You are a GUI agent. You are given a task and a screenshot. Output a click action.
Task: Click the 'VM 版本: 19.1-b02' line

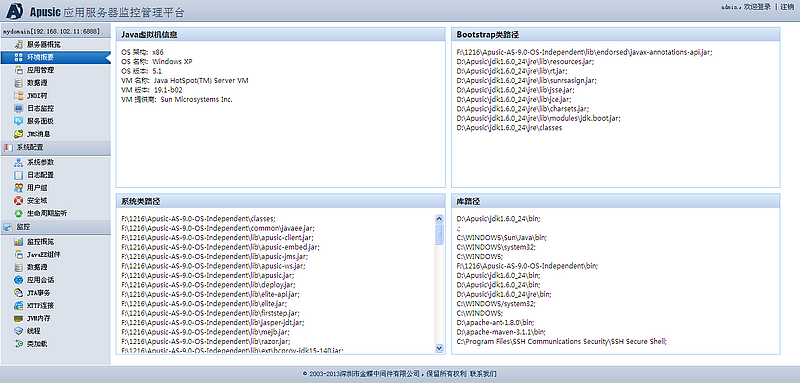[153, 90]
